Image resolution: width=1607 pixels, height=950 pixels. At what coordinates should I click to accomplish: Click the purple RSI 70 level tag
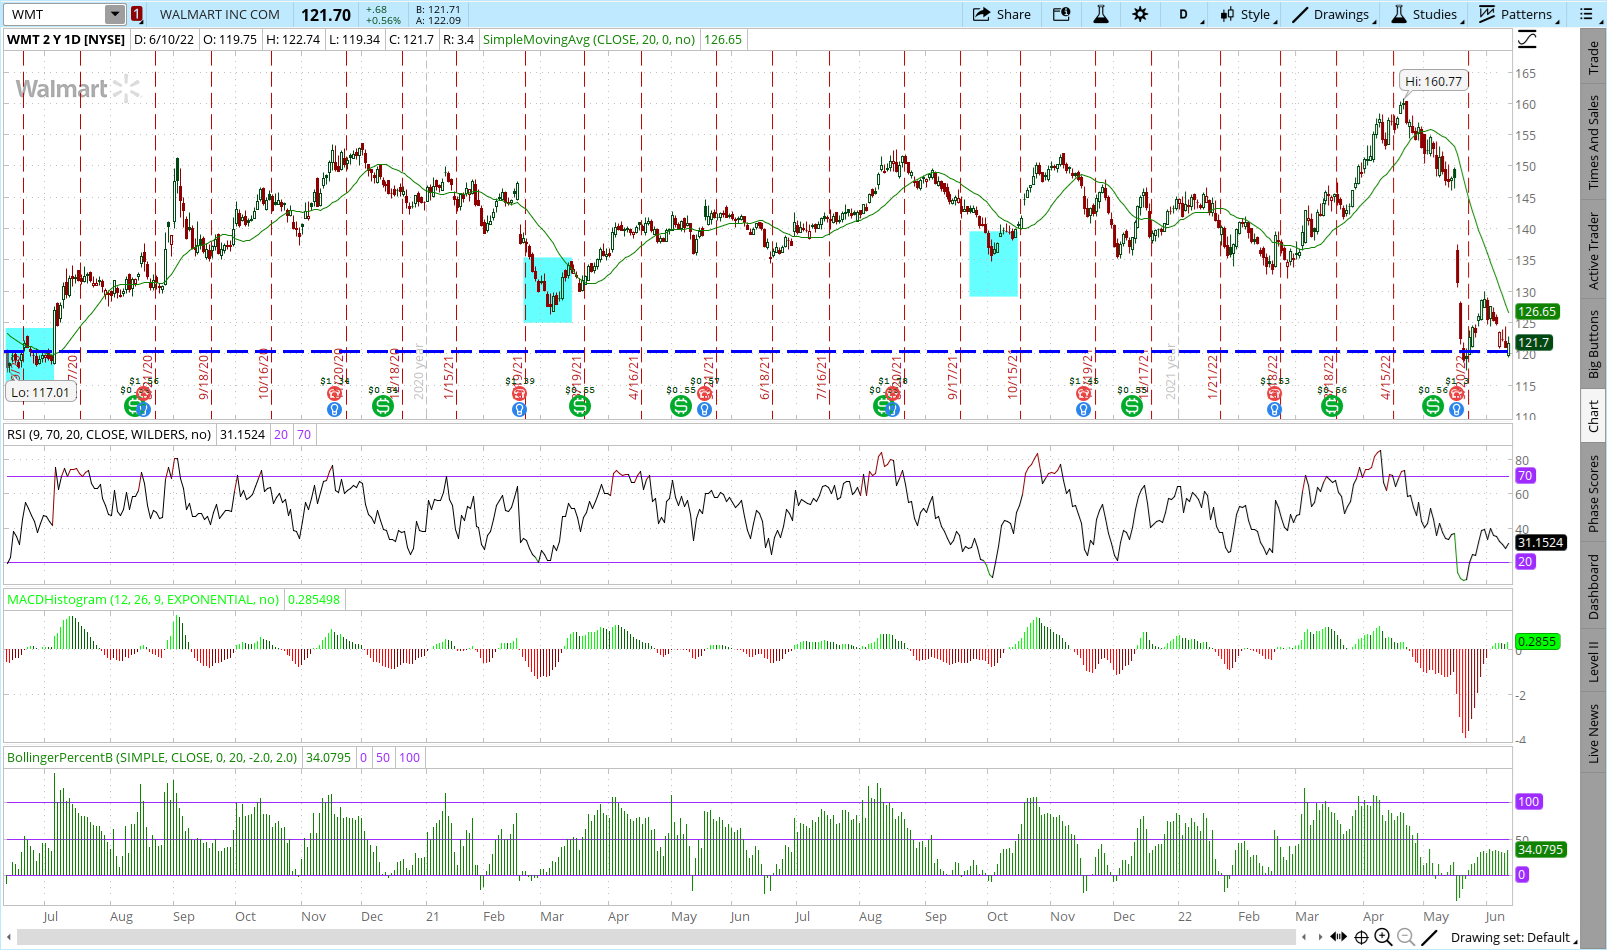tap(1525, 476)
